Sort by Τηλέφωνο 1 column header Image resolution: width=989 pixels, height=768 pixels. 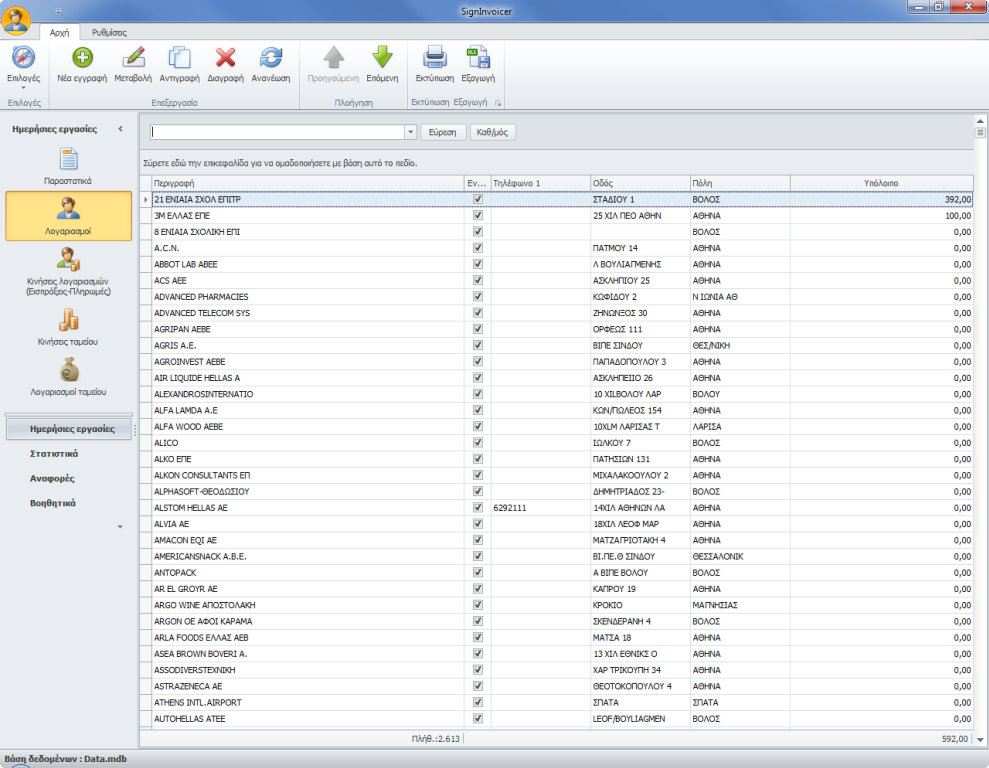(x=541, y=183)
